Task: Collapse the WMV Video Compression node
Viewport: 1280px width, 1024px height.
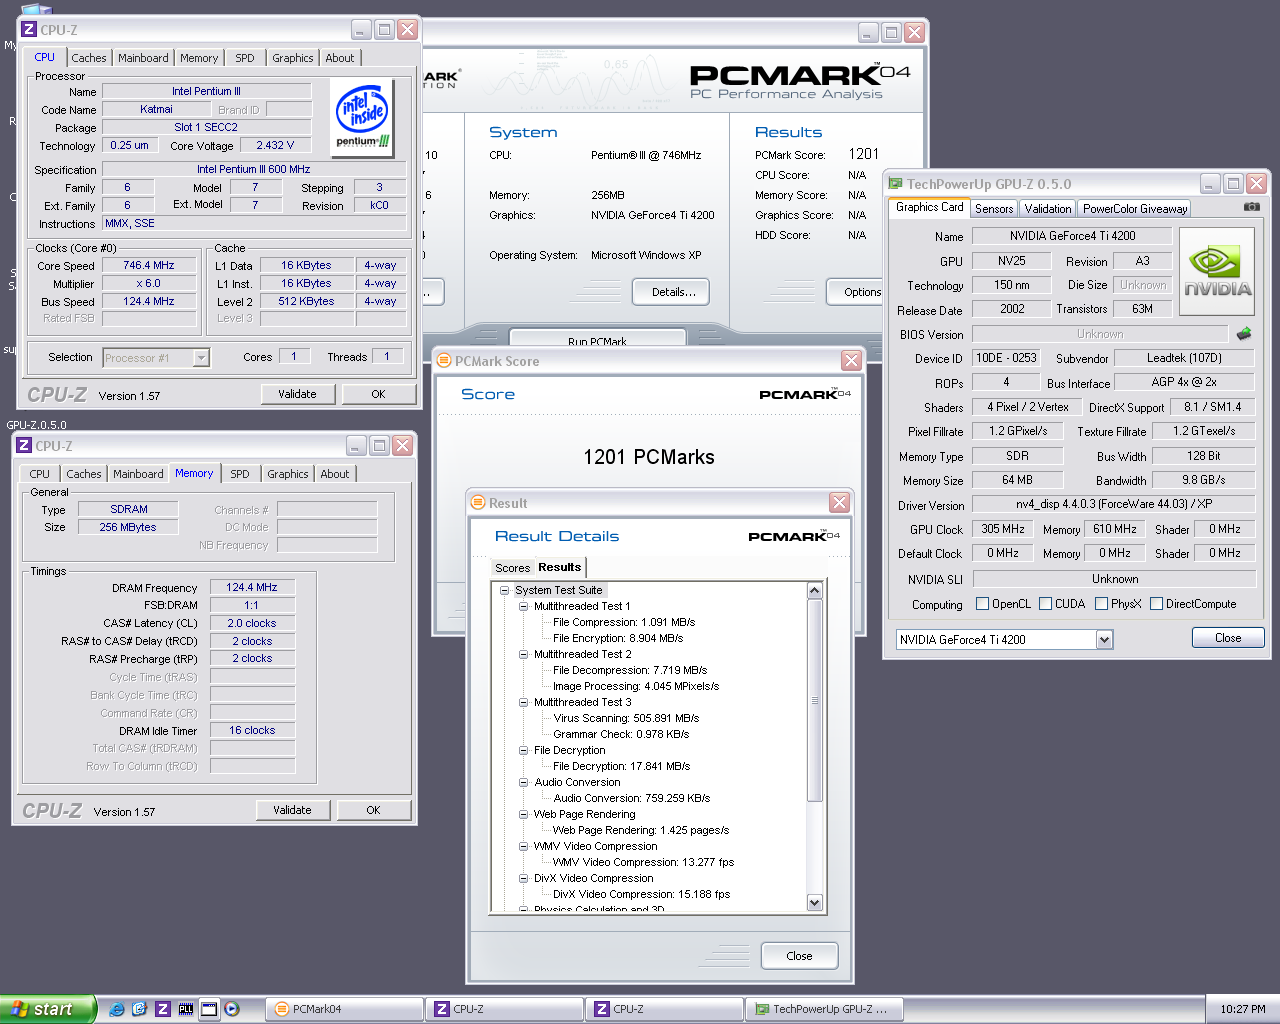Action: pos(523,846)
